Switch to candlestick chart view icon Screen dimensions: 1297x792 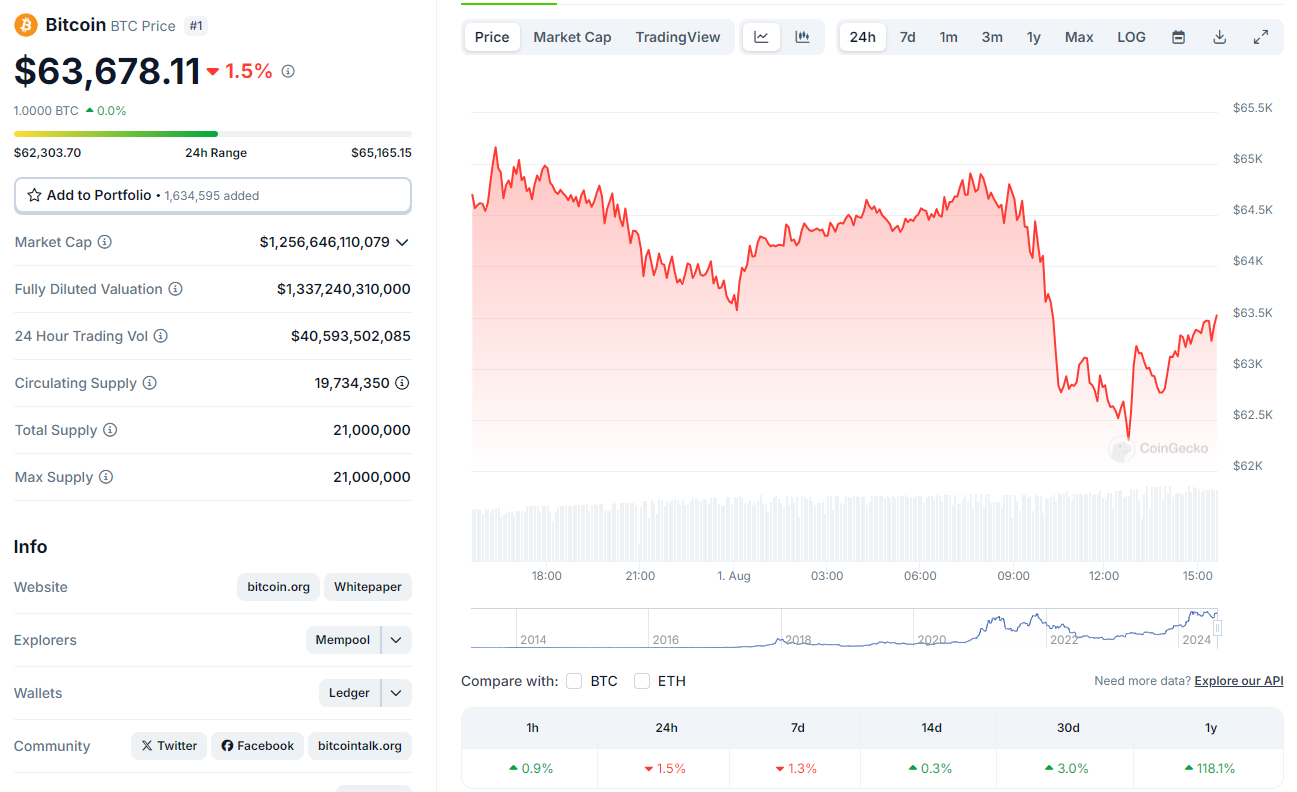coord(802,37)
